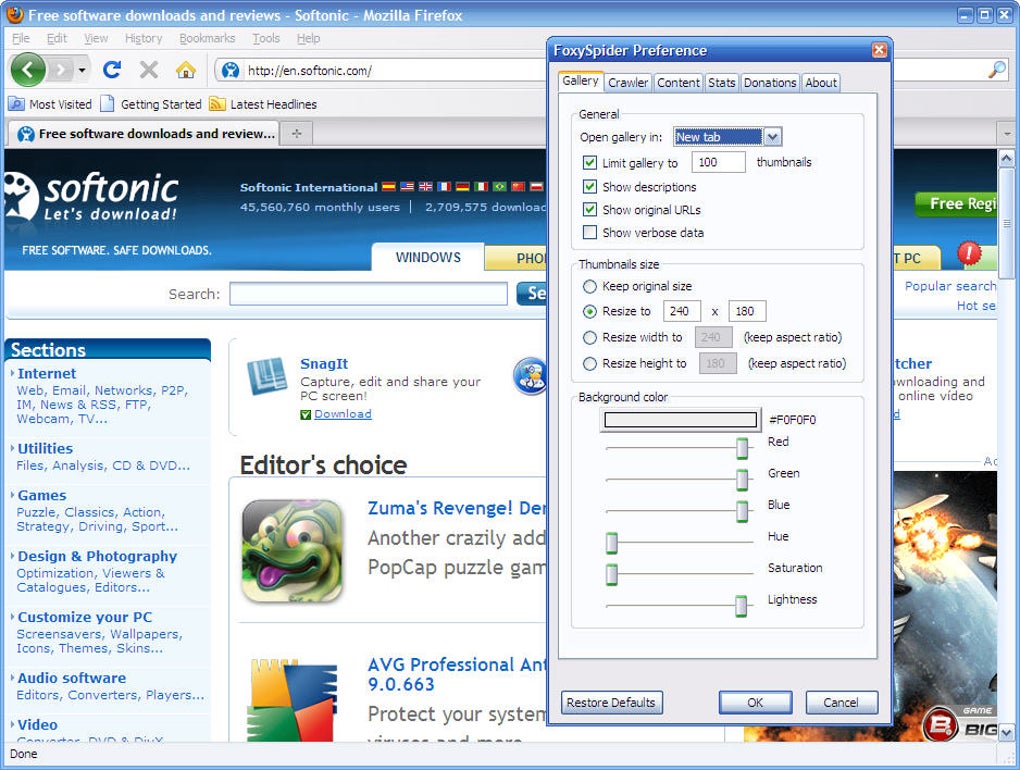This screenshot has height=770, width=1020.
Task: Open Most Visited bookmarks folder
Action: tap(50, 104)
